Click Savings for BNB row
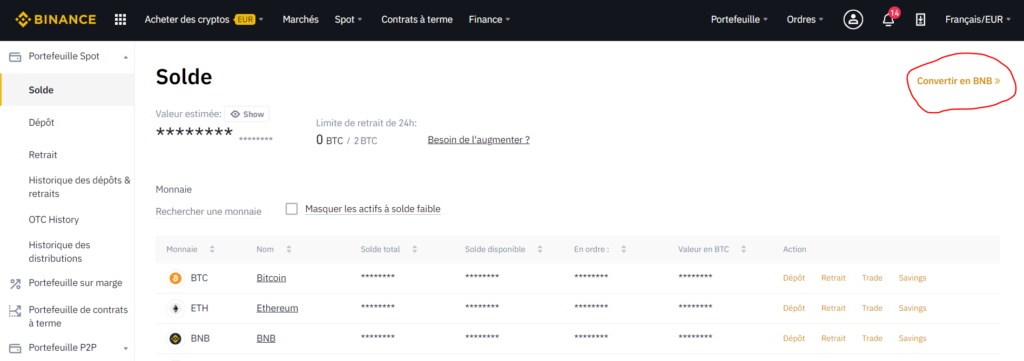The width and height of the screenshot is (1024, 361). pyautogui.click(x=912, y=339)
